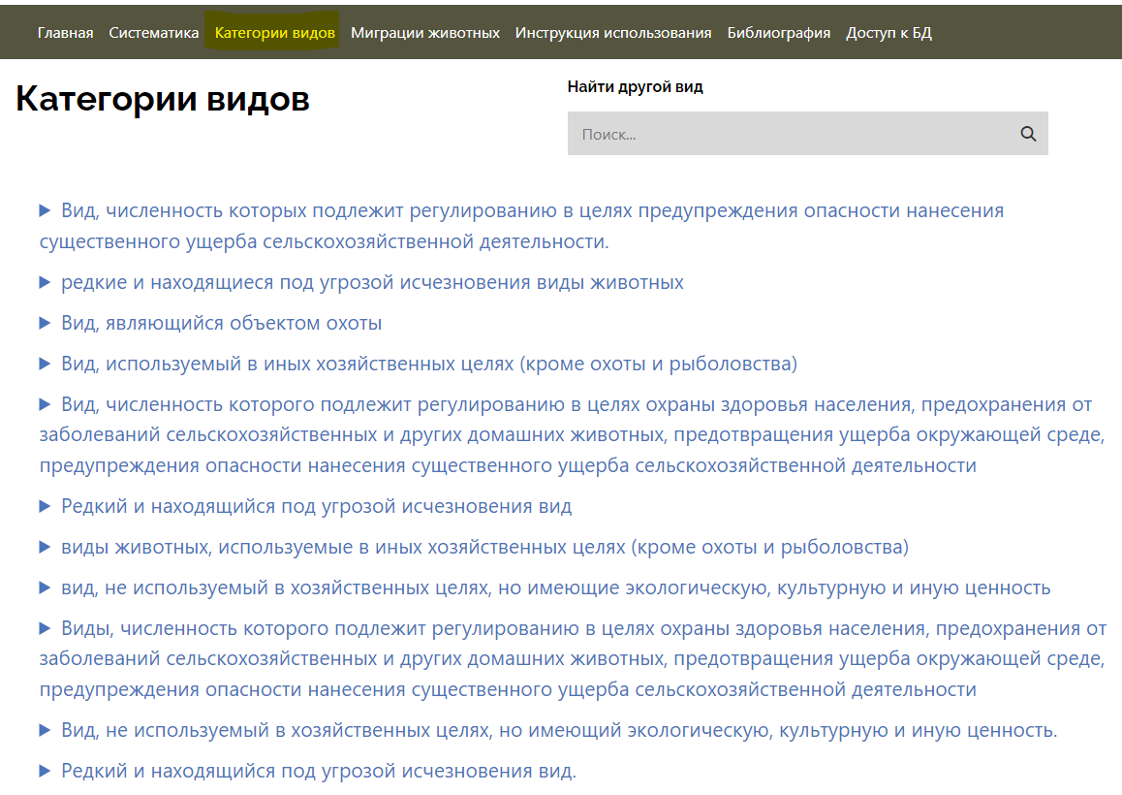
Task: Go to Миграции животных page
Action: tap(425, 33)
